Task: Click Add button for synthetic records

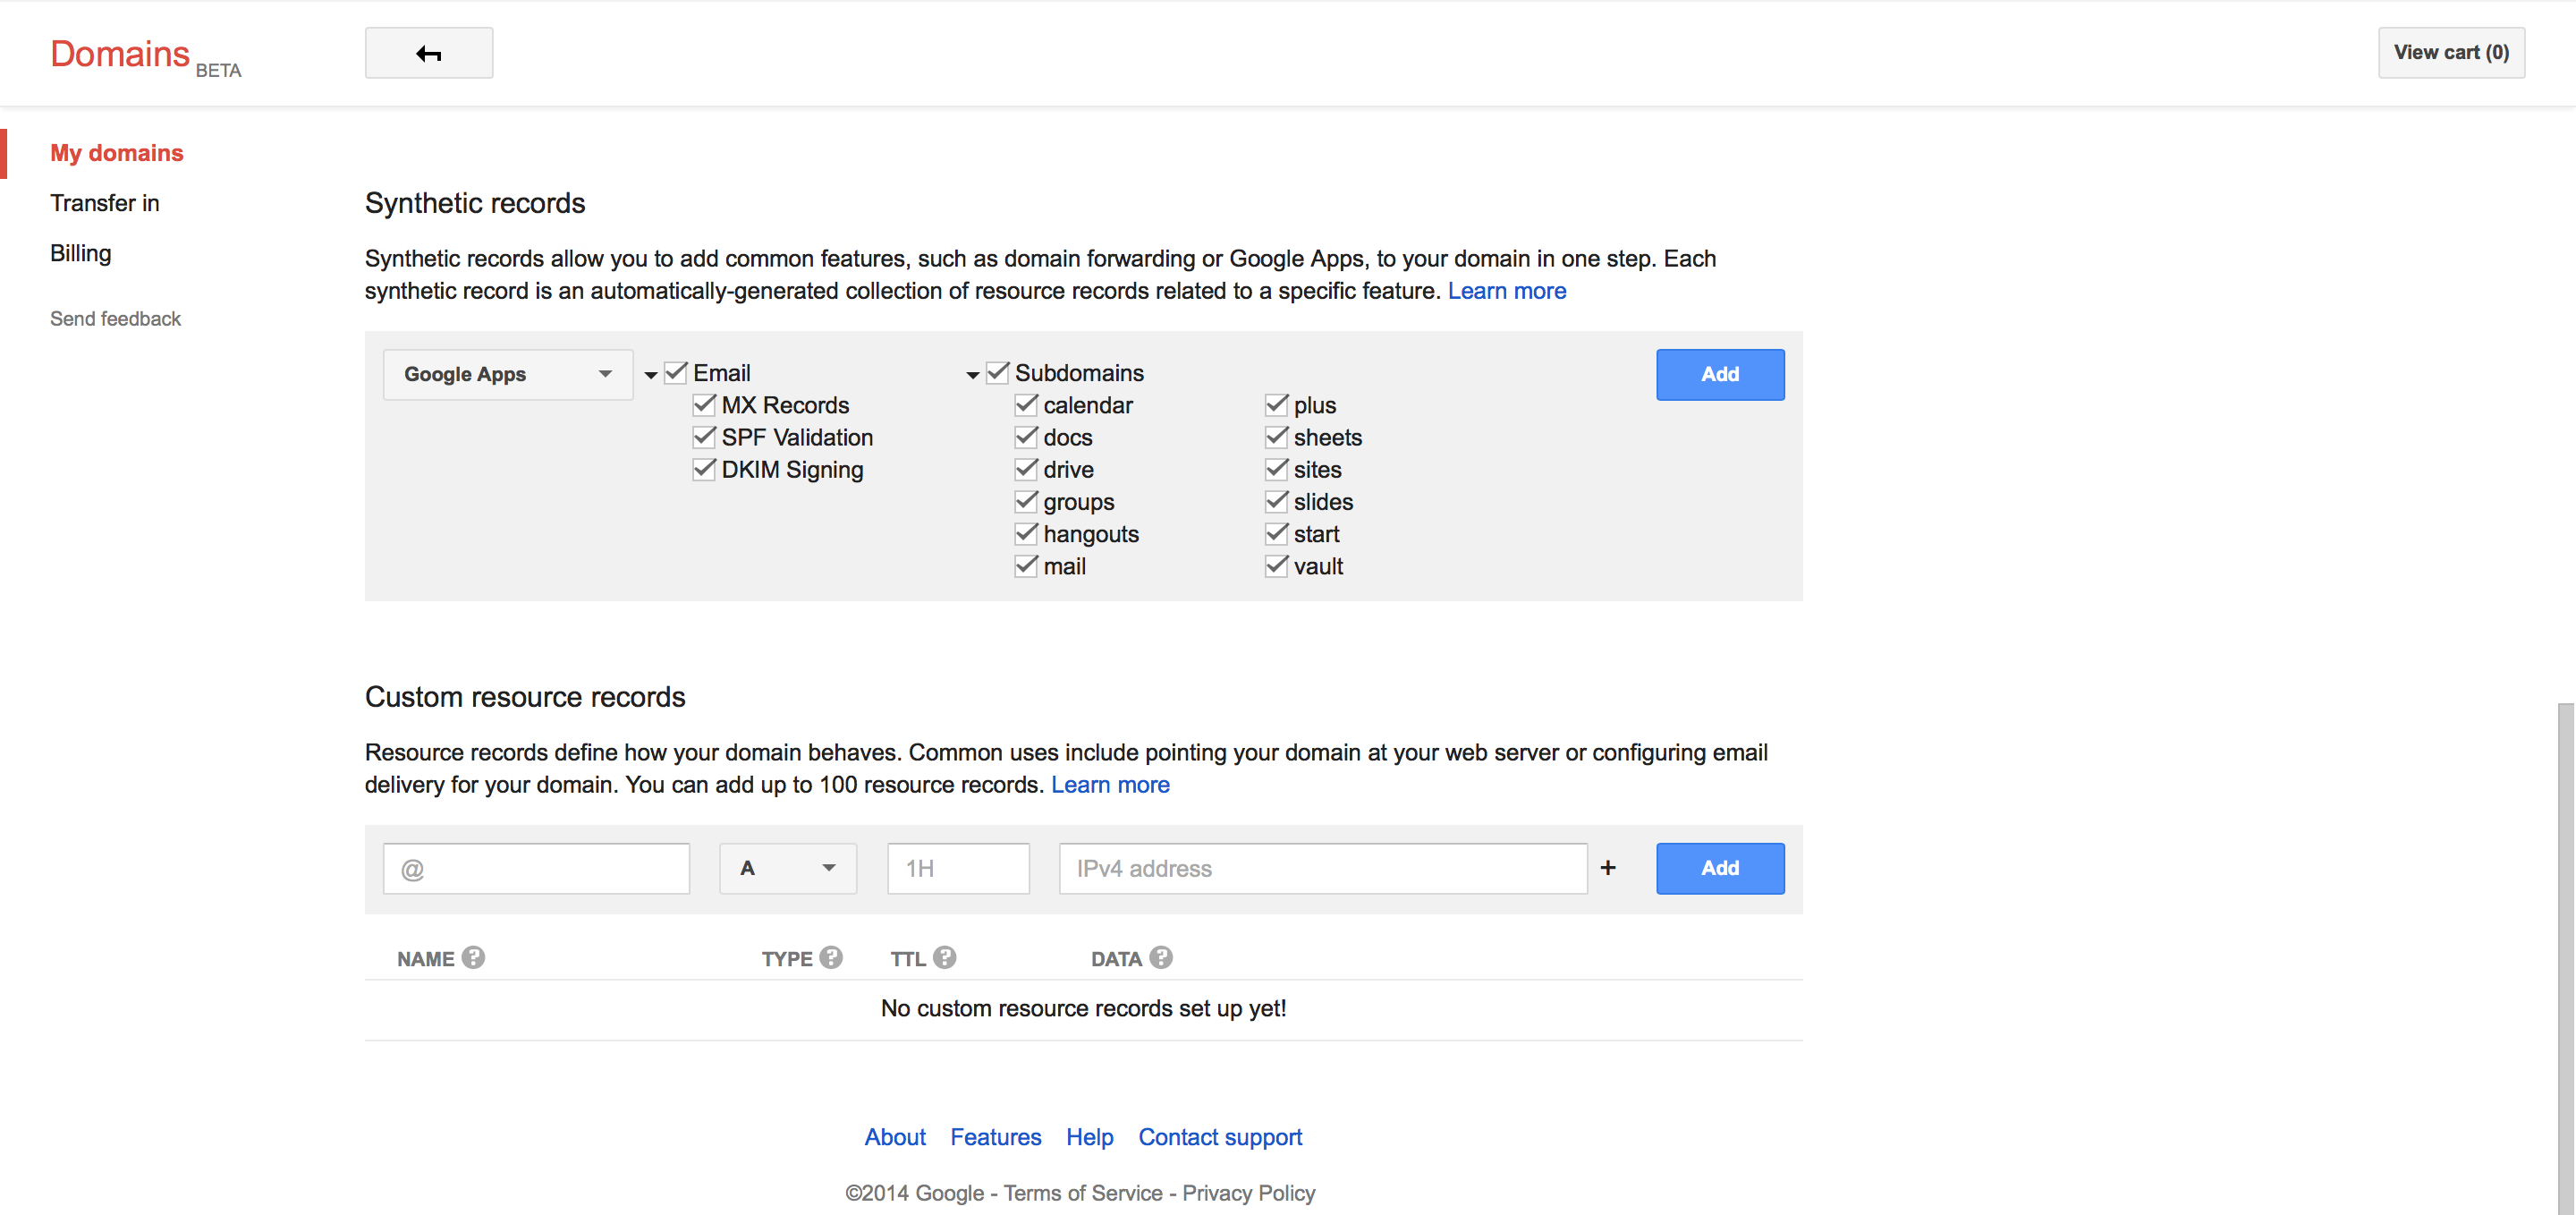Action: tap(1720, 374)
